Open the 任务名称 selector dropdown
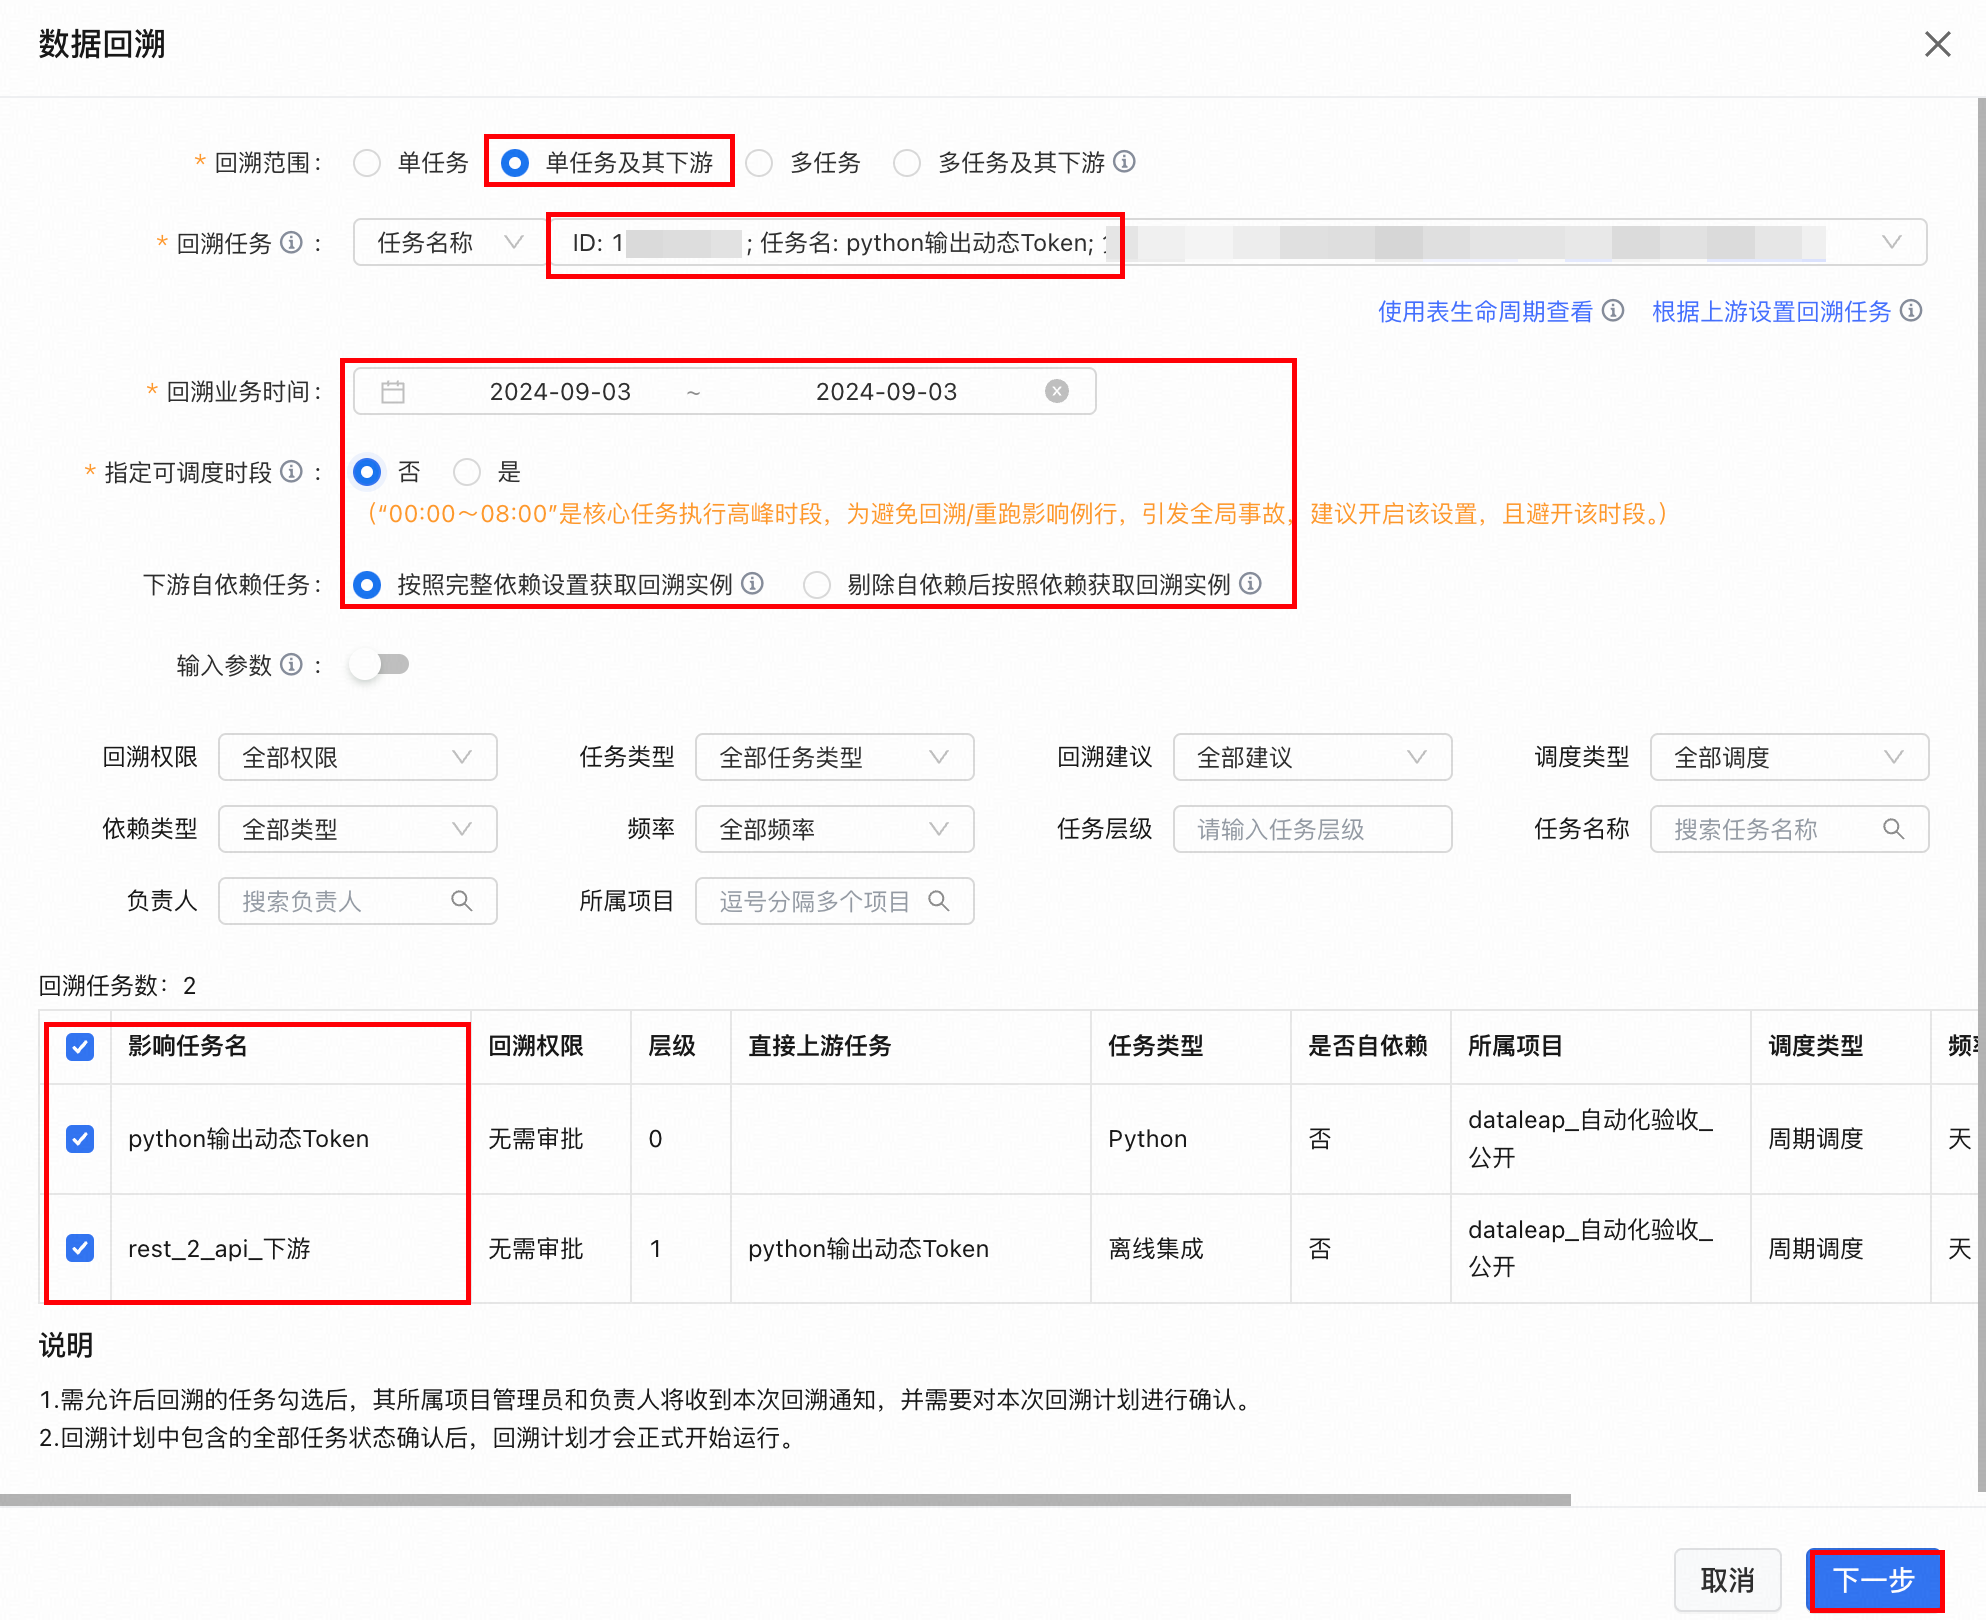 pyautogui.click(x=448, y=242)
